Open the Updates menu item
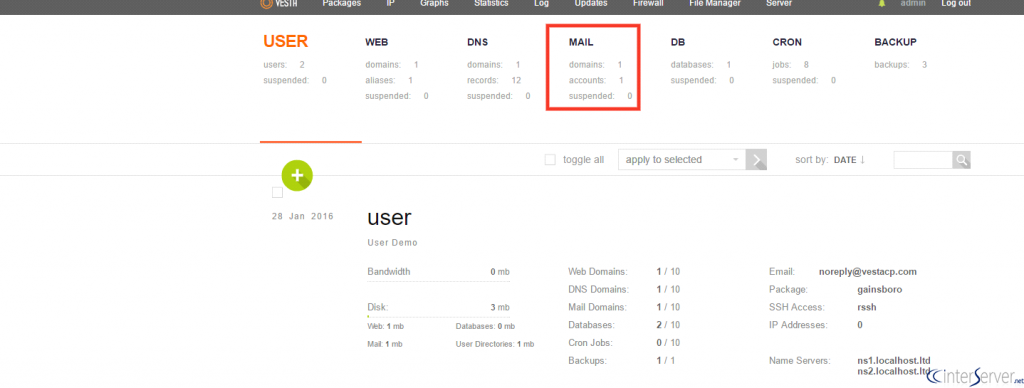The width and height of the screenshot is (1024, 388). click(x=591, y=3)
